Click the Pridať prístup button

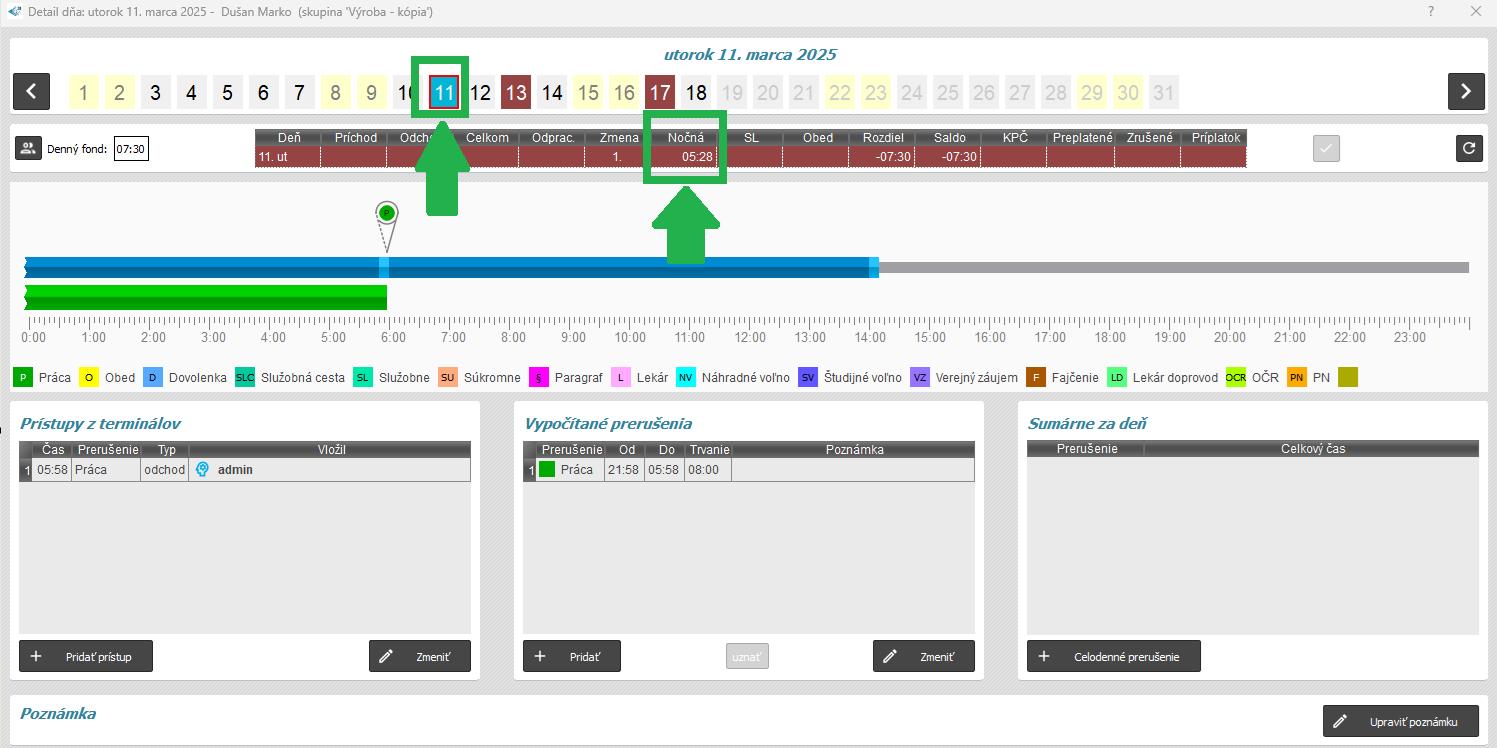(86, 657)
